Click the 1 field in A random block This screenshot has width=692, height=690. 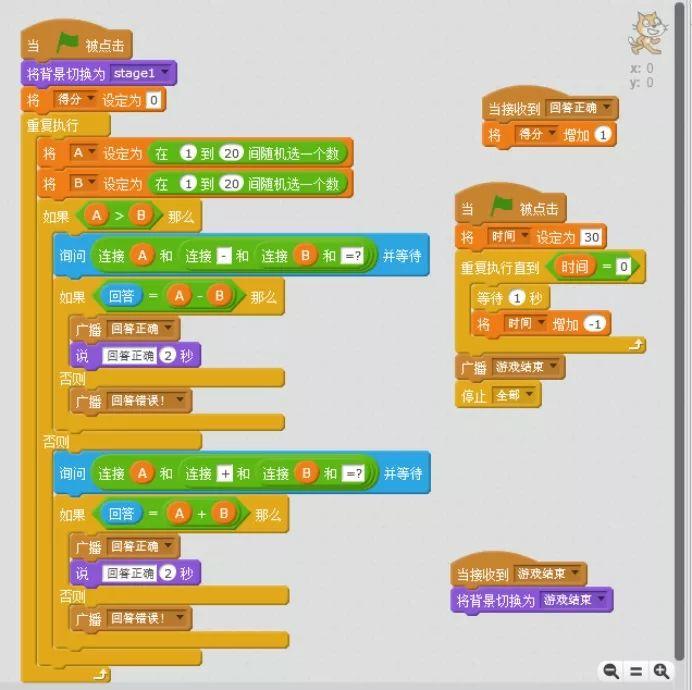(188, 153)
